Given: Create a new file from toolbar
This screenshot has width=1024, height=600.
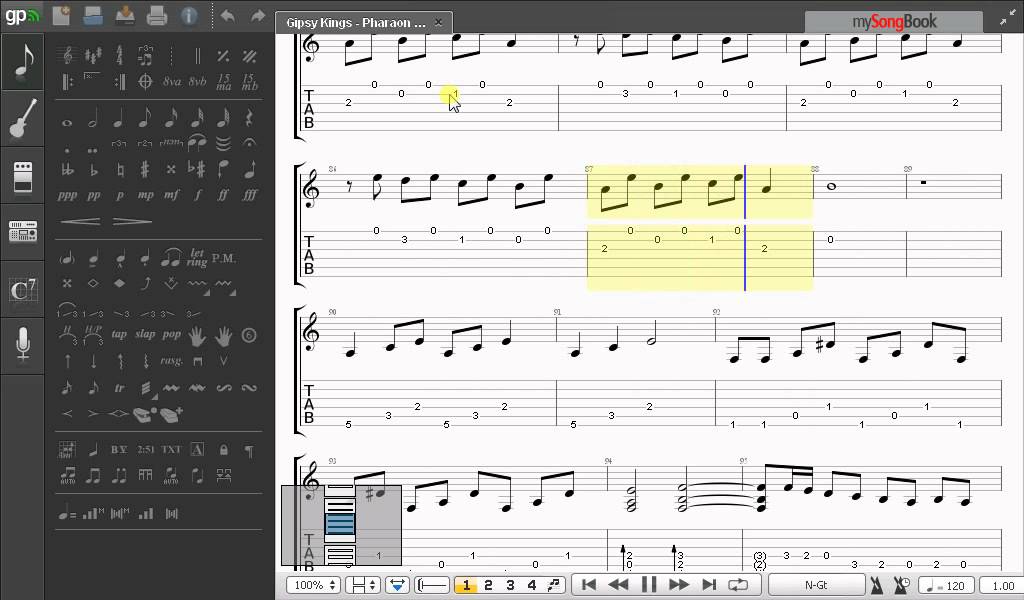Looking at the screenshot, I should pyautogui.click(x=62, y=16).
